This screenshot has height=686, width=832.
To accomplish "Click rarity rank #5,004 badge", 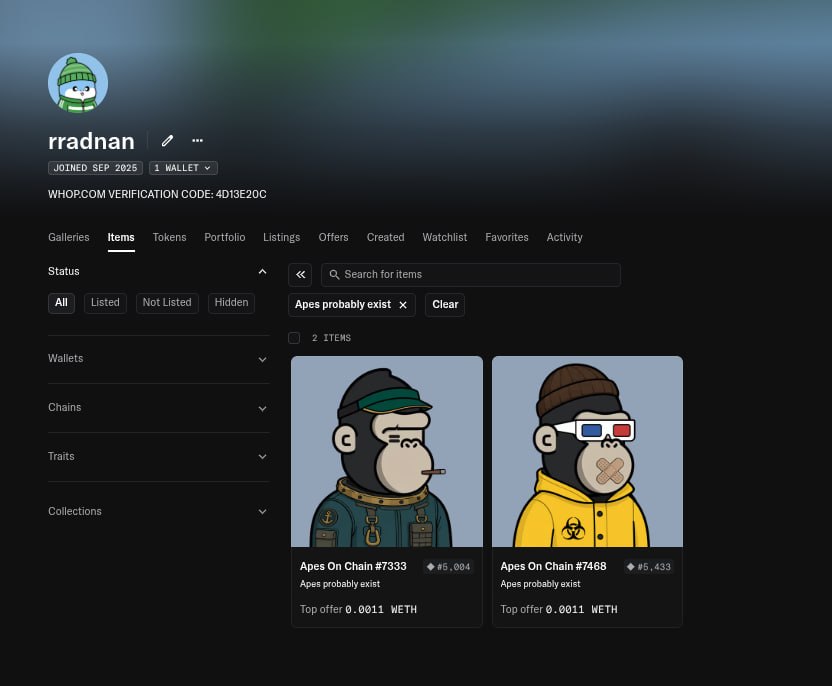I will 448,567.
